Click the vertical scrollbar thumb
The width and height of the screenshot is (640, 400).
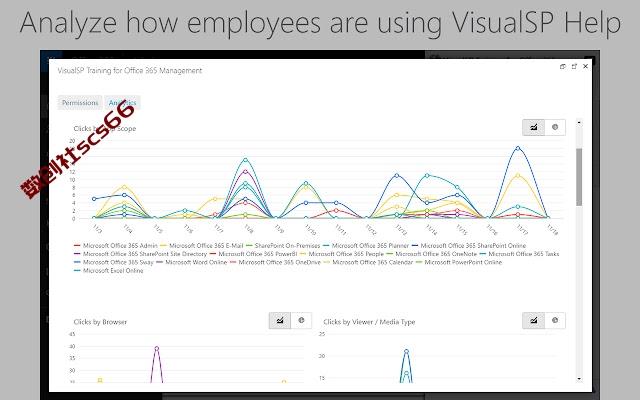579,177
